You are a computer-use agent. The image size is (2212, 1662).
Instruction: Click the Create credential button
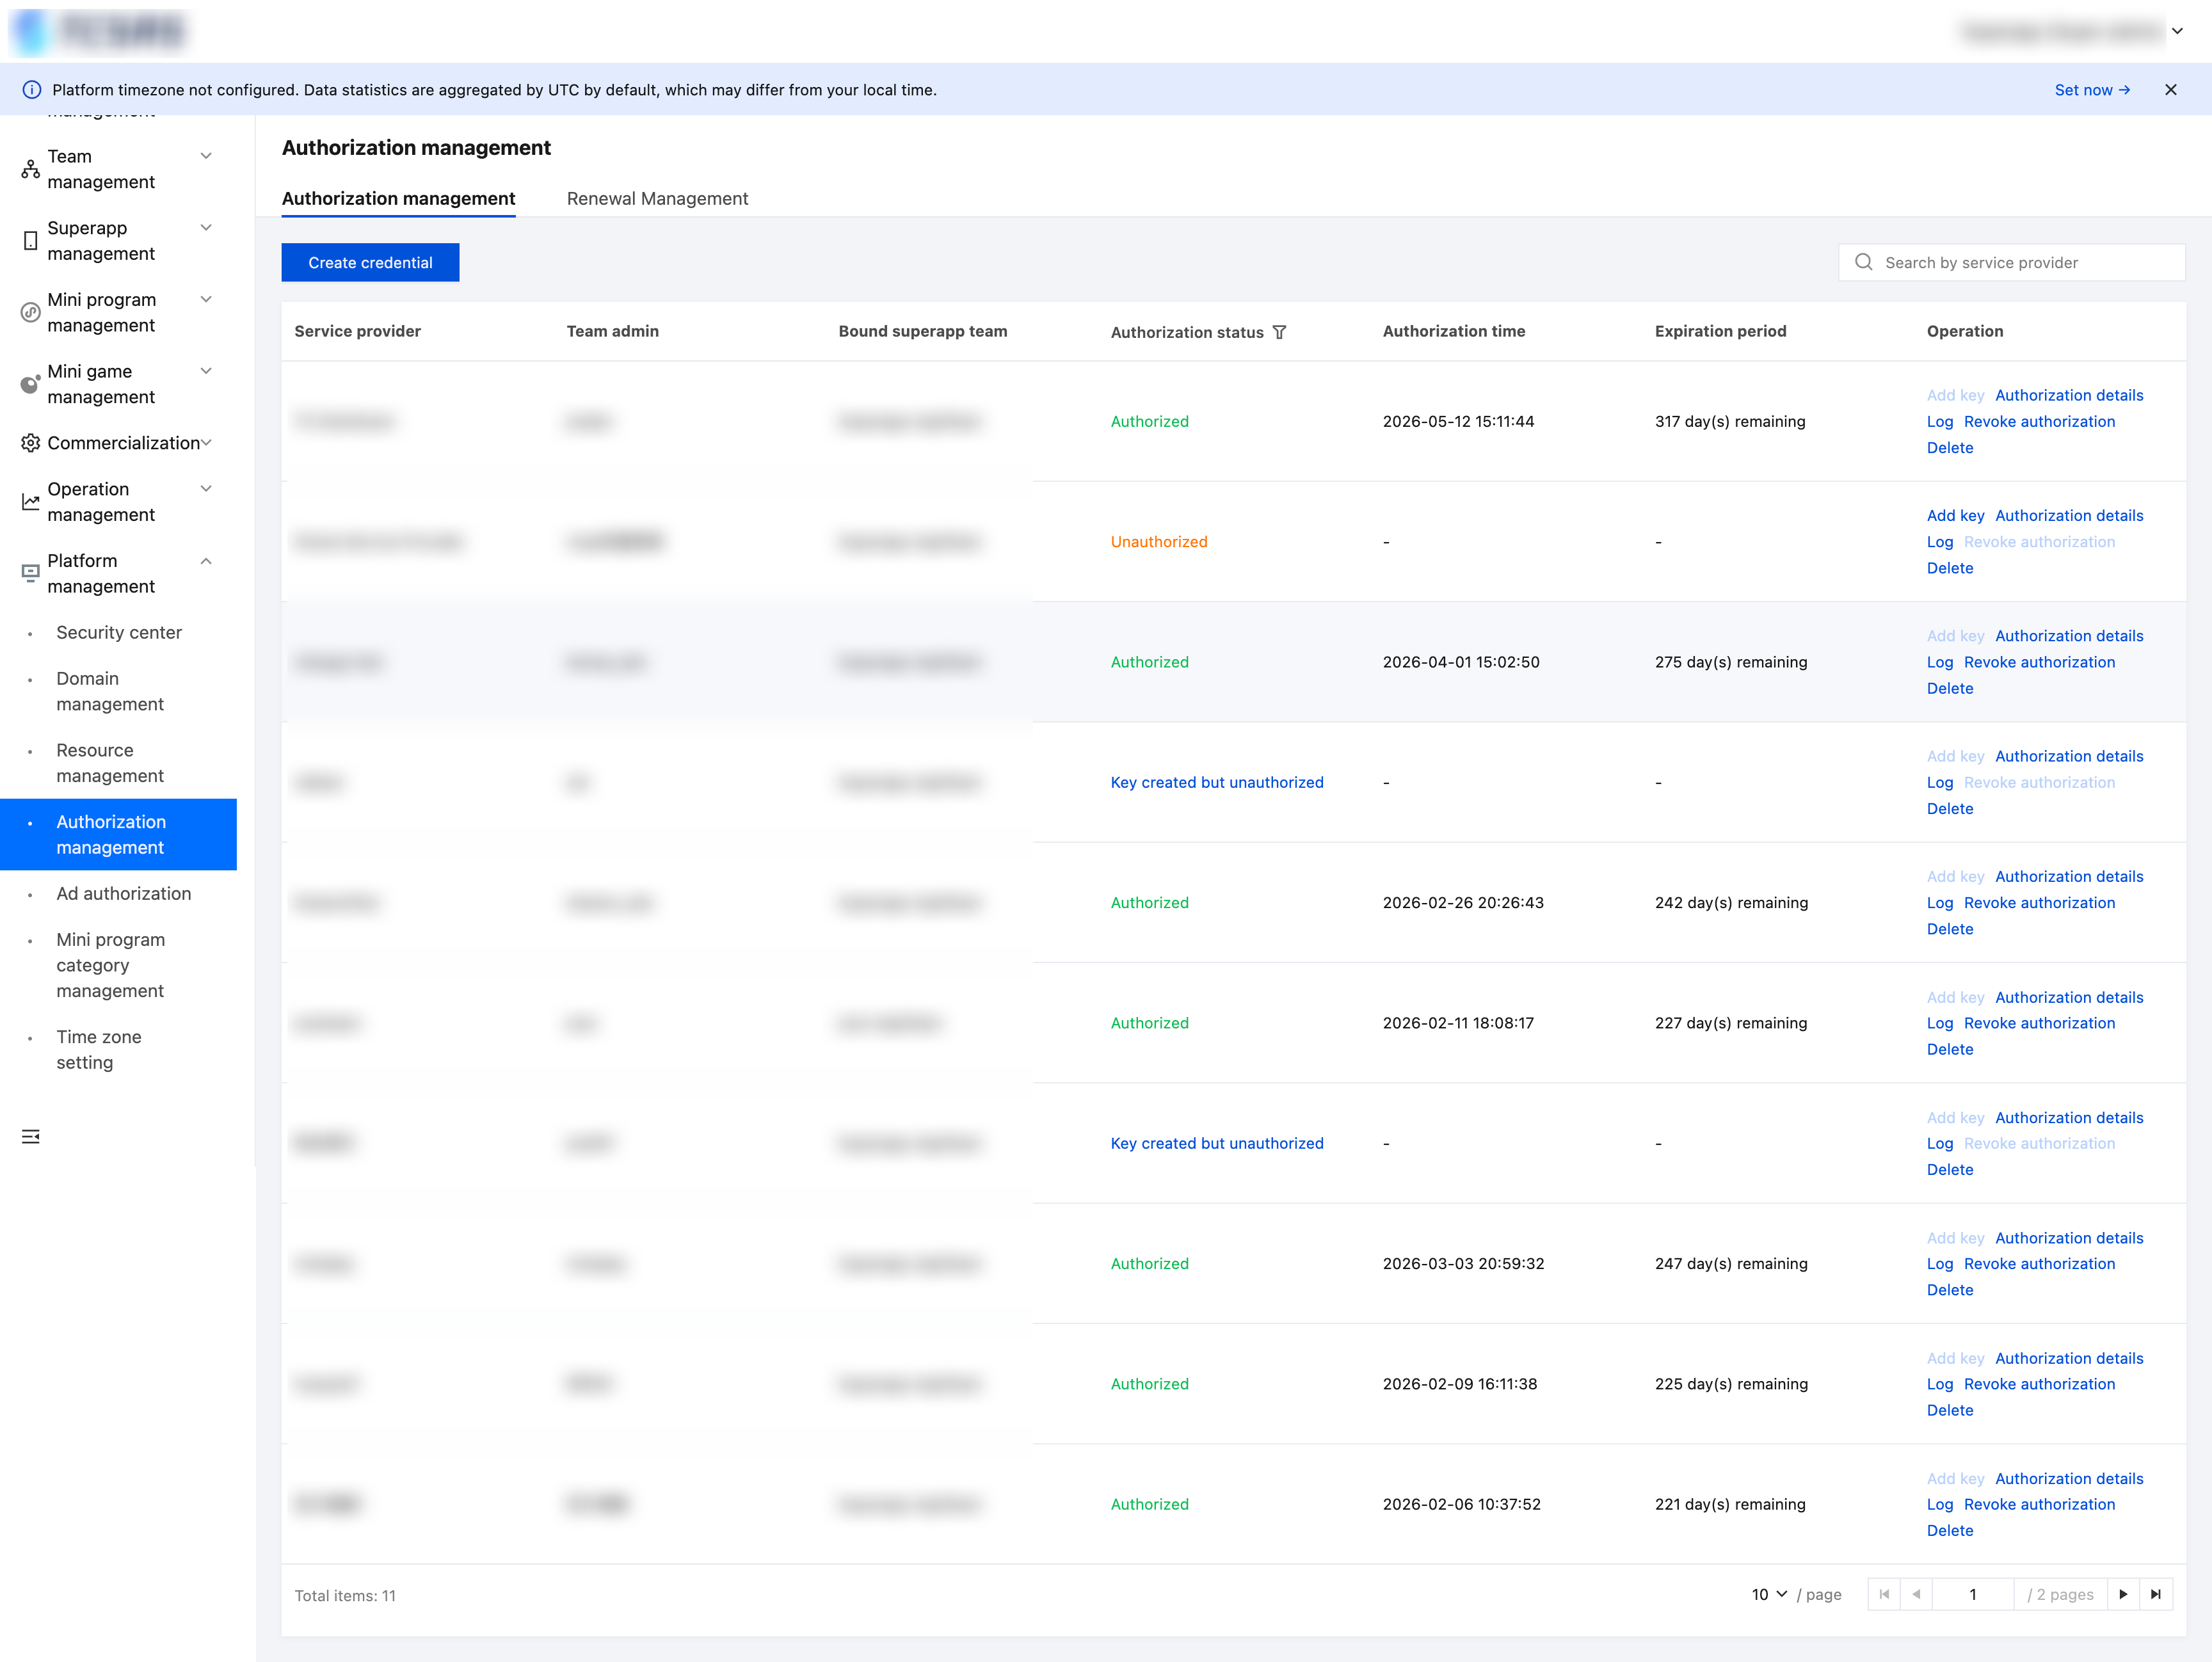(370, 262)
